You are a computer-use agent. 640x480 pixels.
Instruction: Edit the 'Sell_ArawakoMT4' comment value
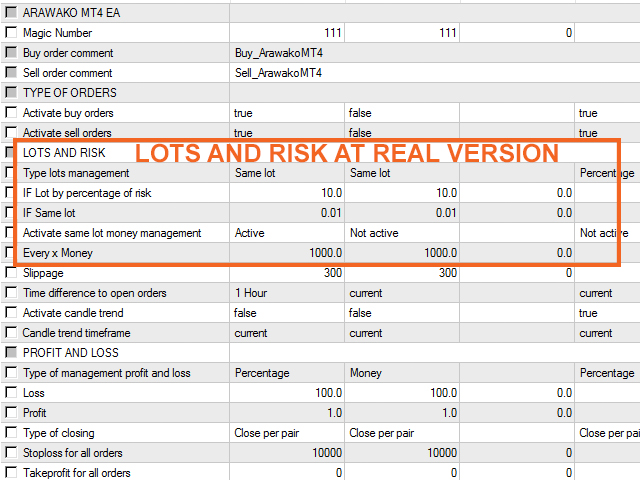[278, 73]
